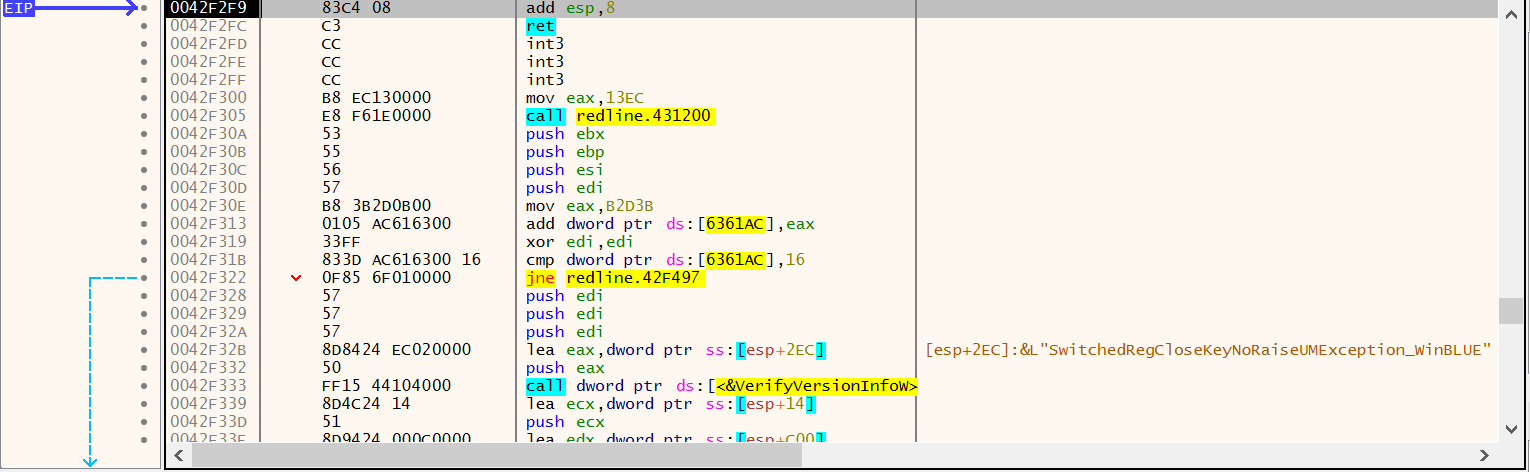The width and height of the screenshot is (1530, 472).
Task: Select the 'lea ecx,dword ptr ss:[esp+14]' instruction
Action: pyautogui.click(x=669, y=404)
